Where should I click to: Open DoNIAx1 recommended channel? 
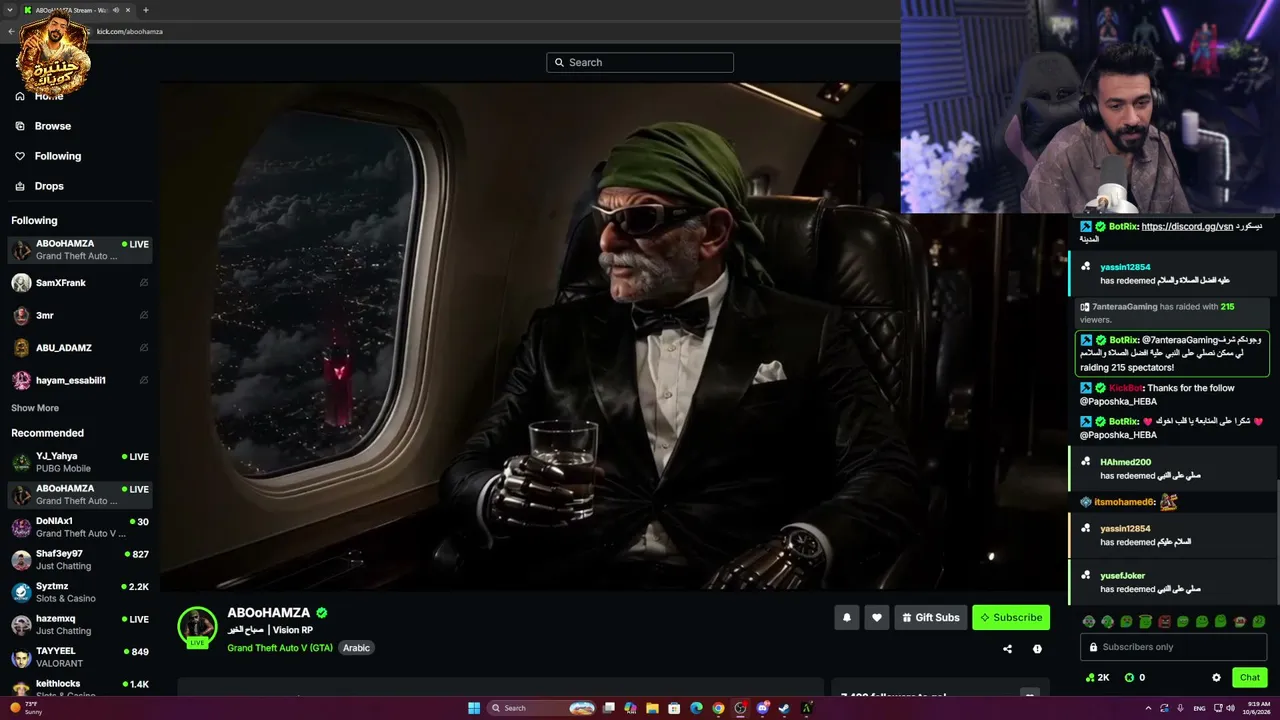point(80,527)
